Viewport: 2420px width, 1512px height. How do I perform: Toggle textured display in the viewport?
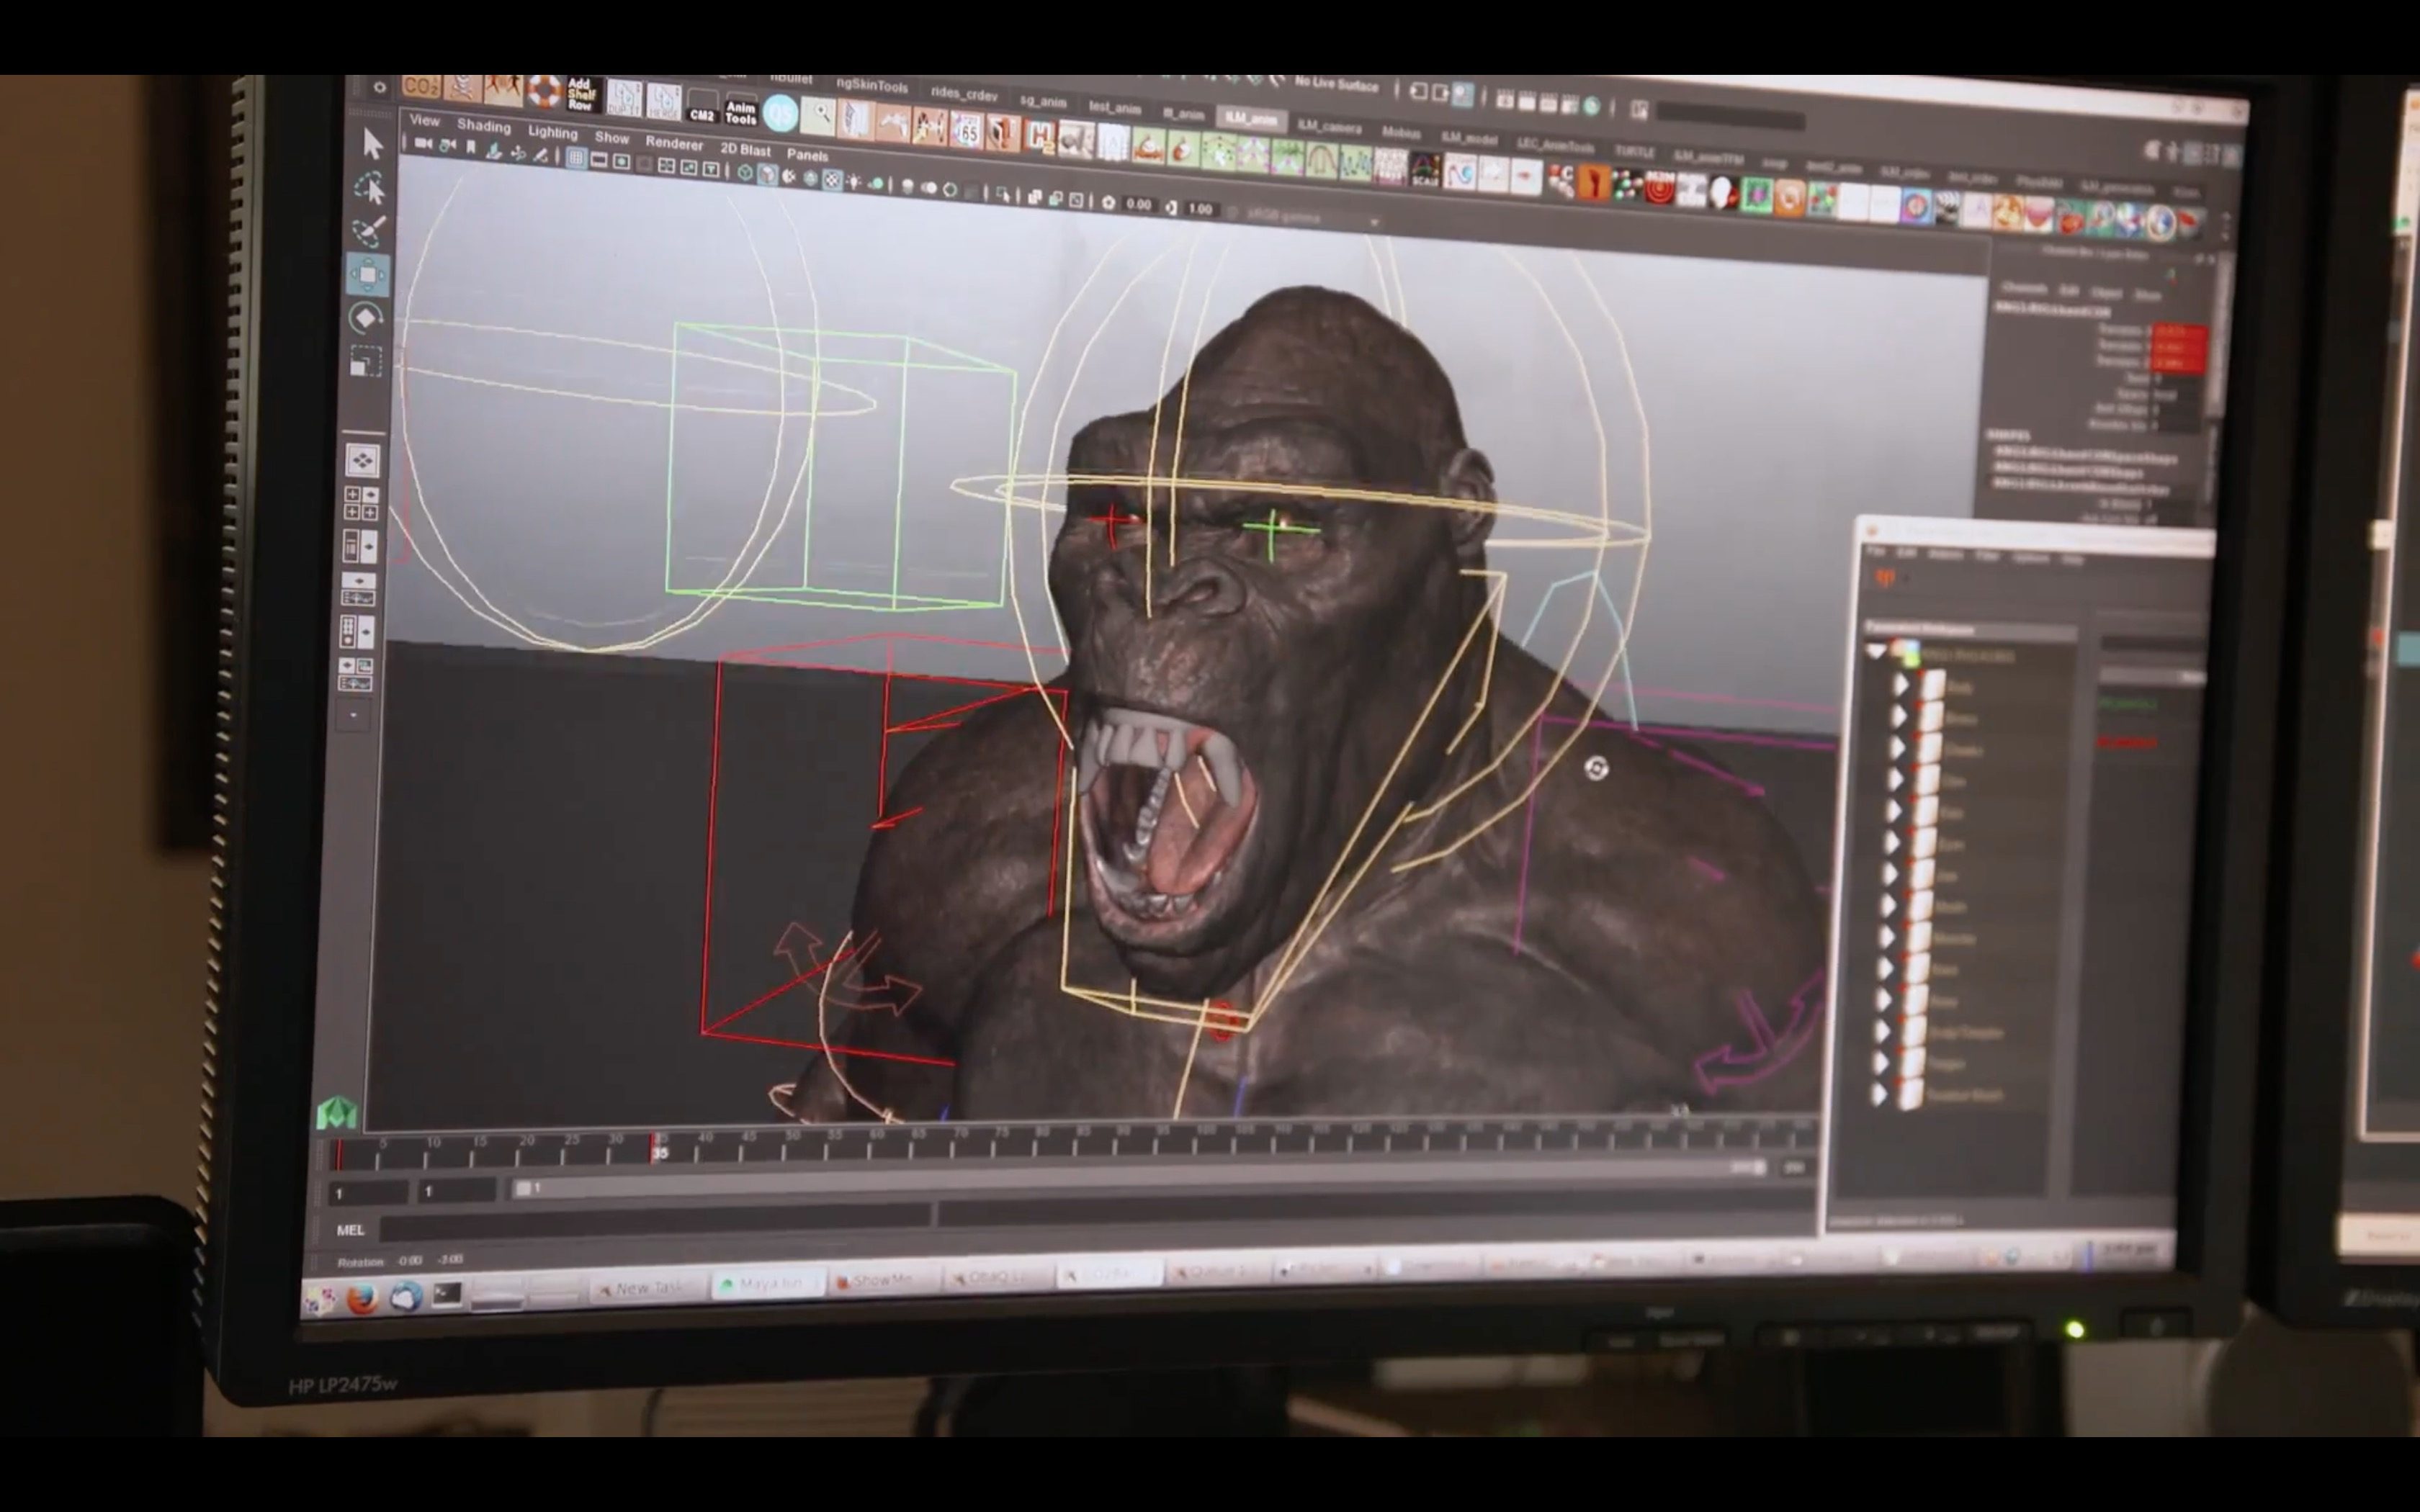pos(832,180)
